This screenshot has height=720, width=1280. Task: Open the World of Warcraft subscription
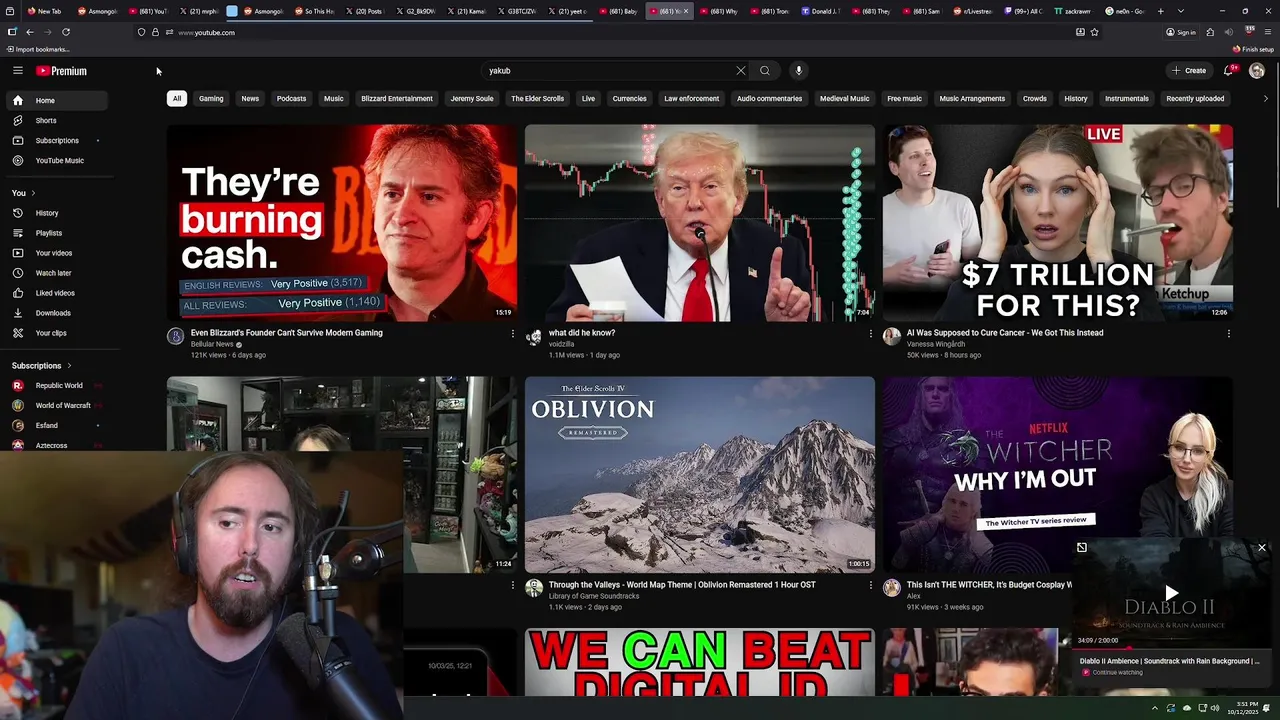56,405
